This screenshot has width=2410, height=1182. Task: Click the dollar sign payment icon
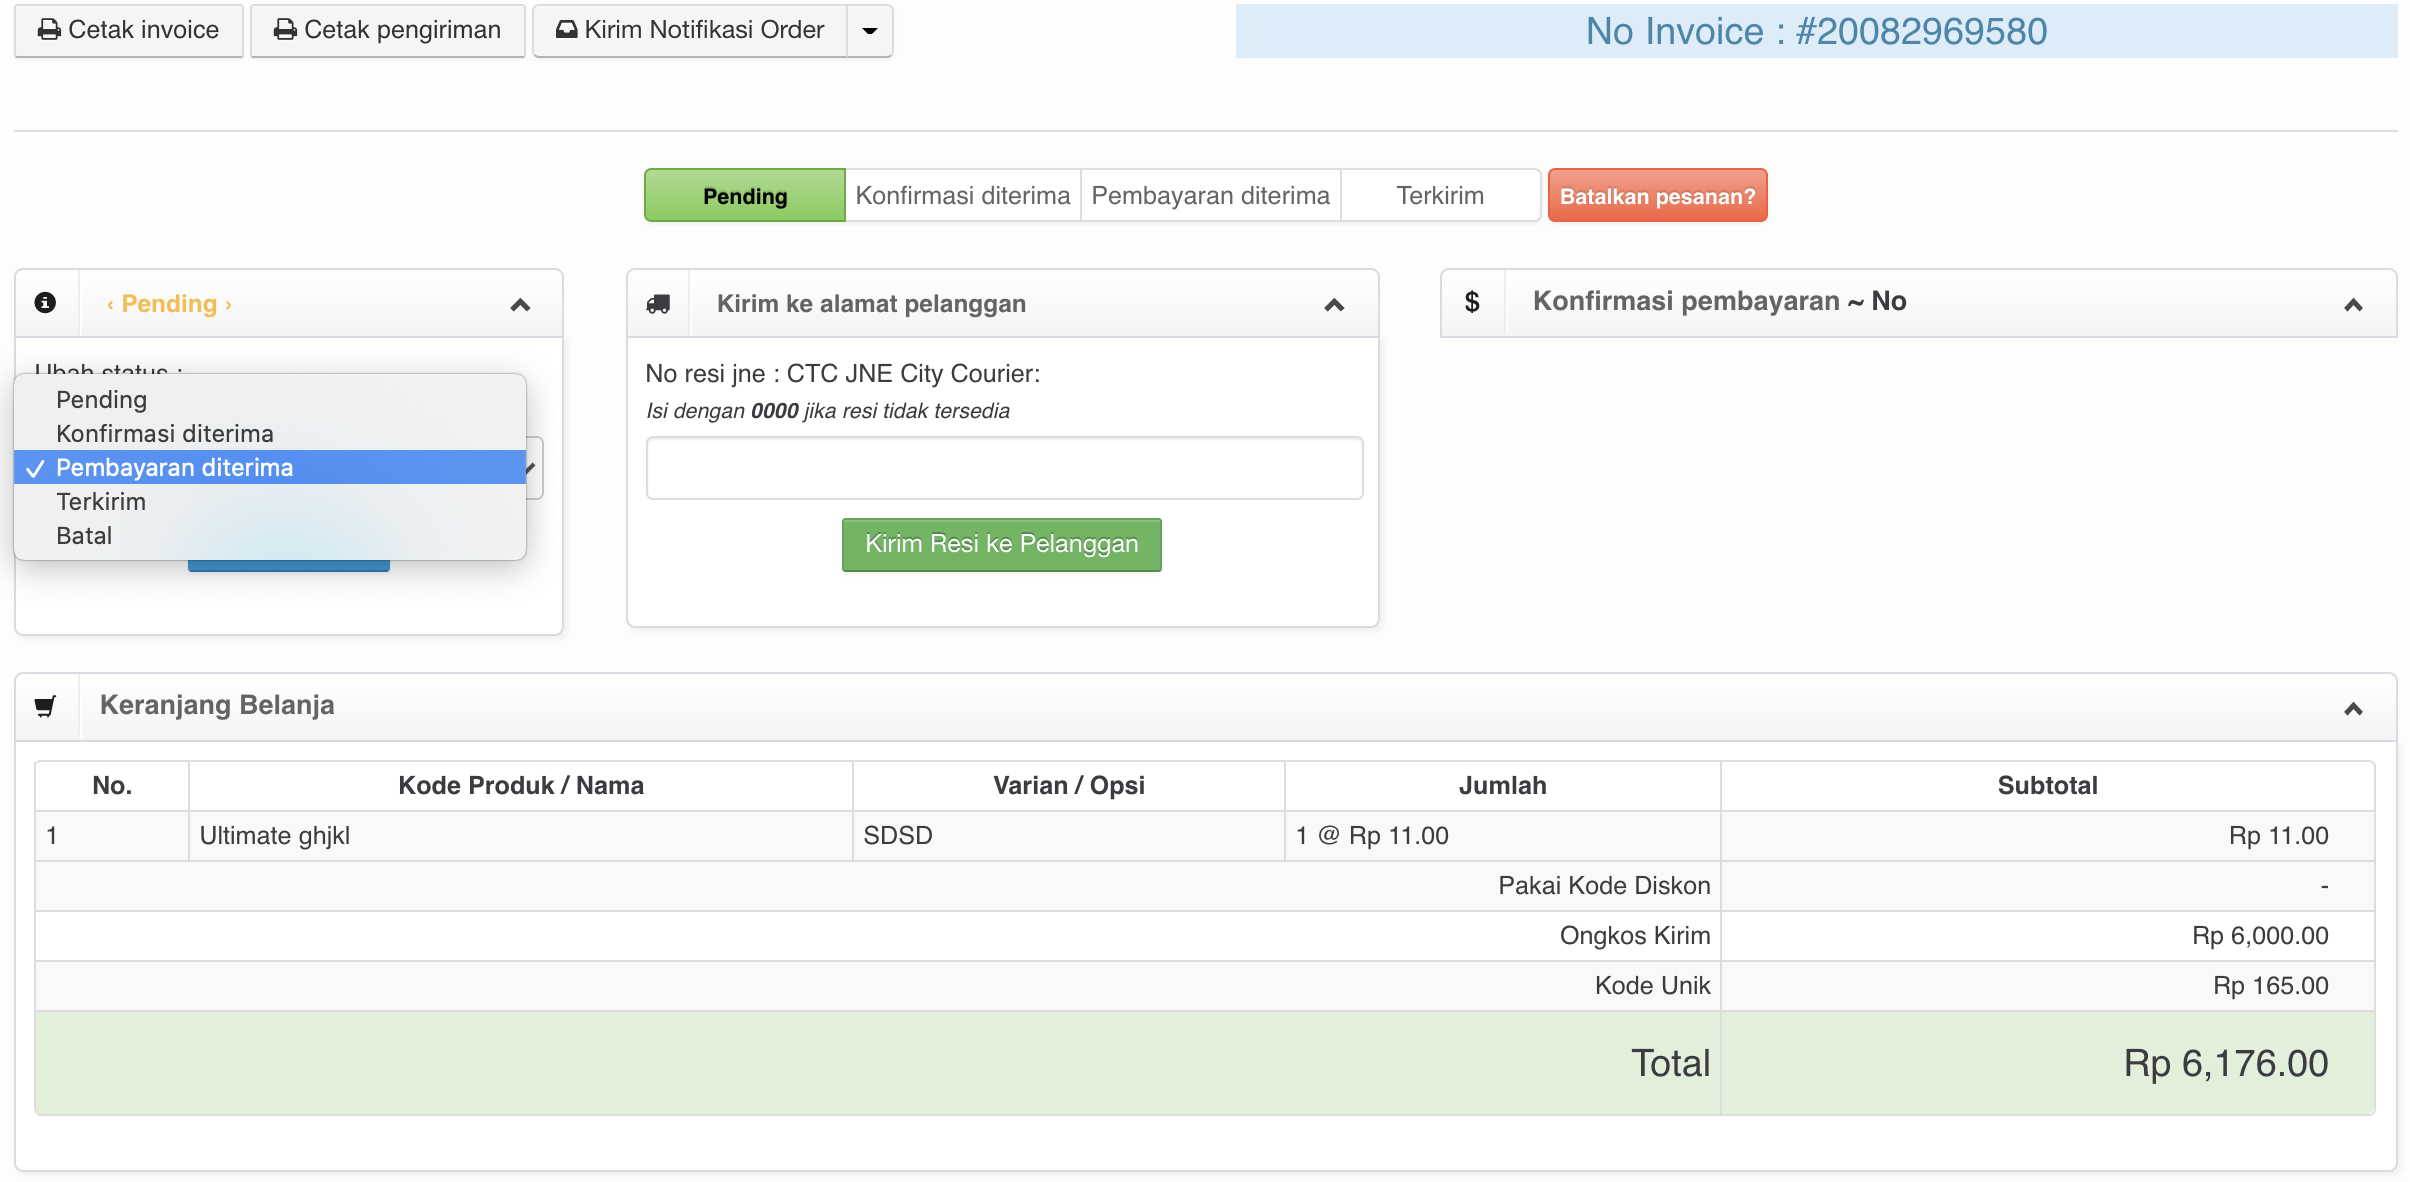click(1472, 302)
